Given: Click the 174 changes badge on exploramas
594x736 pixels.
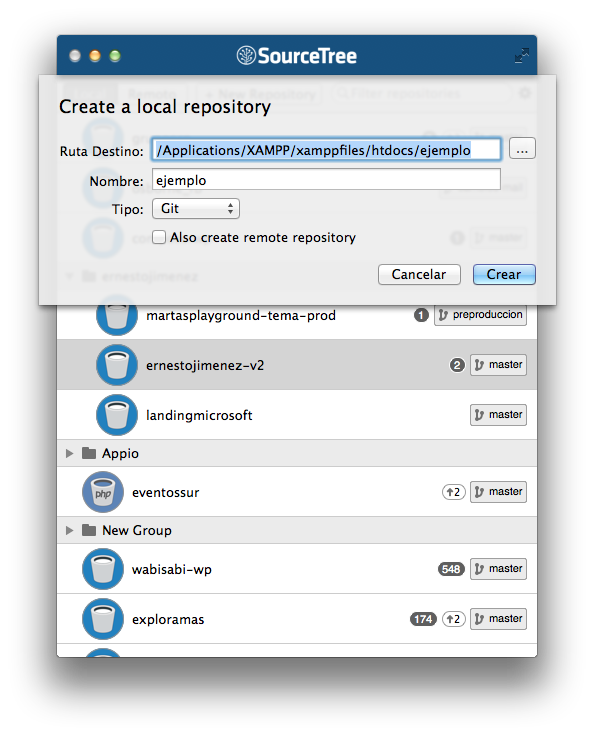Looking at the screenshot, I should (424, 619).
